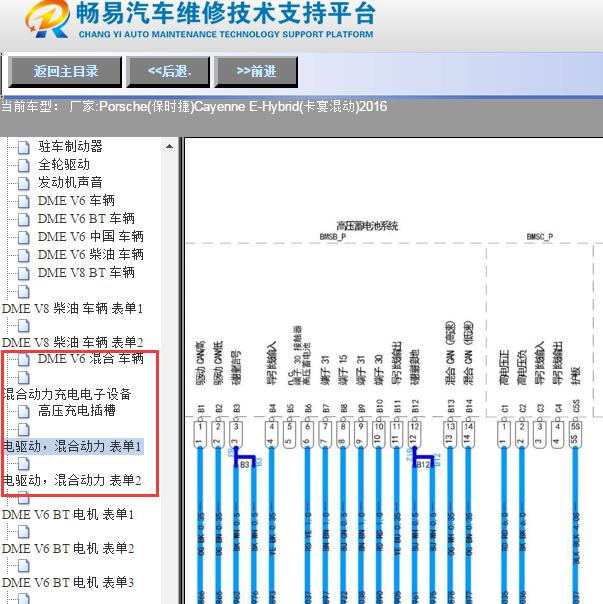Open DME V6 BT 电机 表单3

[x=68, y=582]
